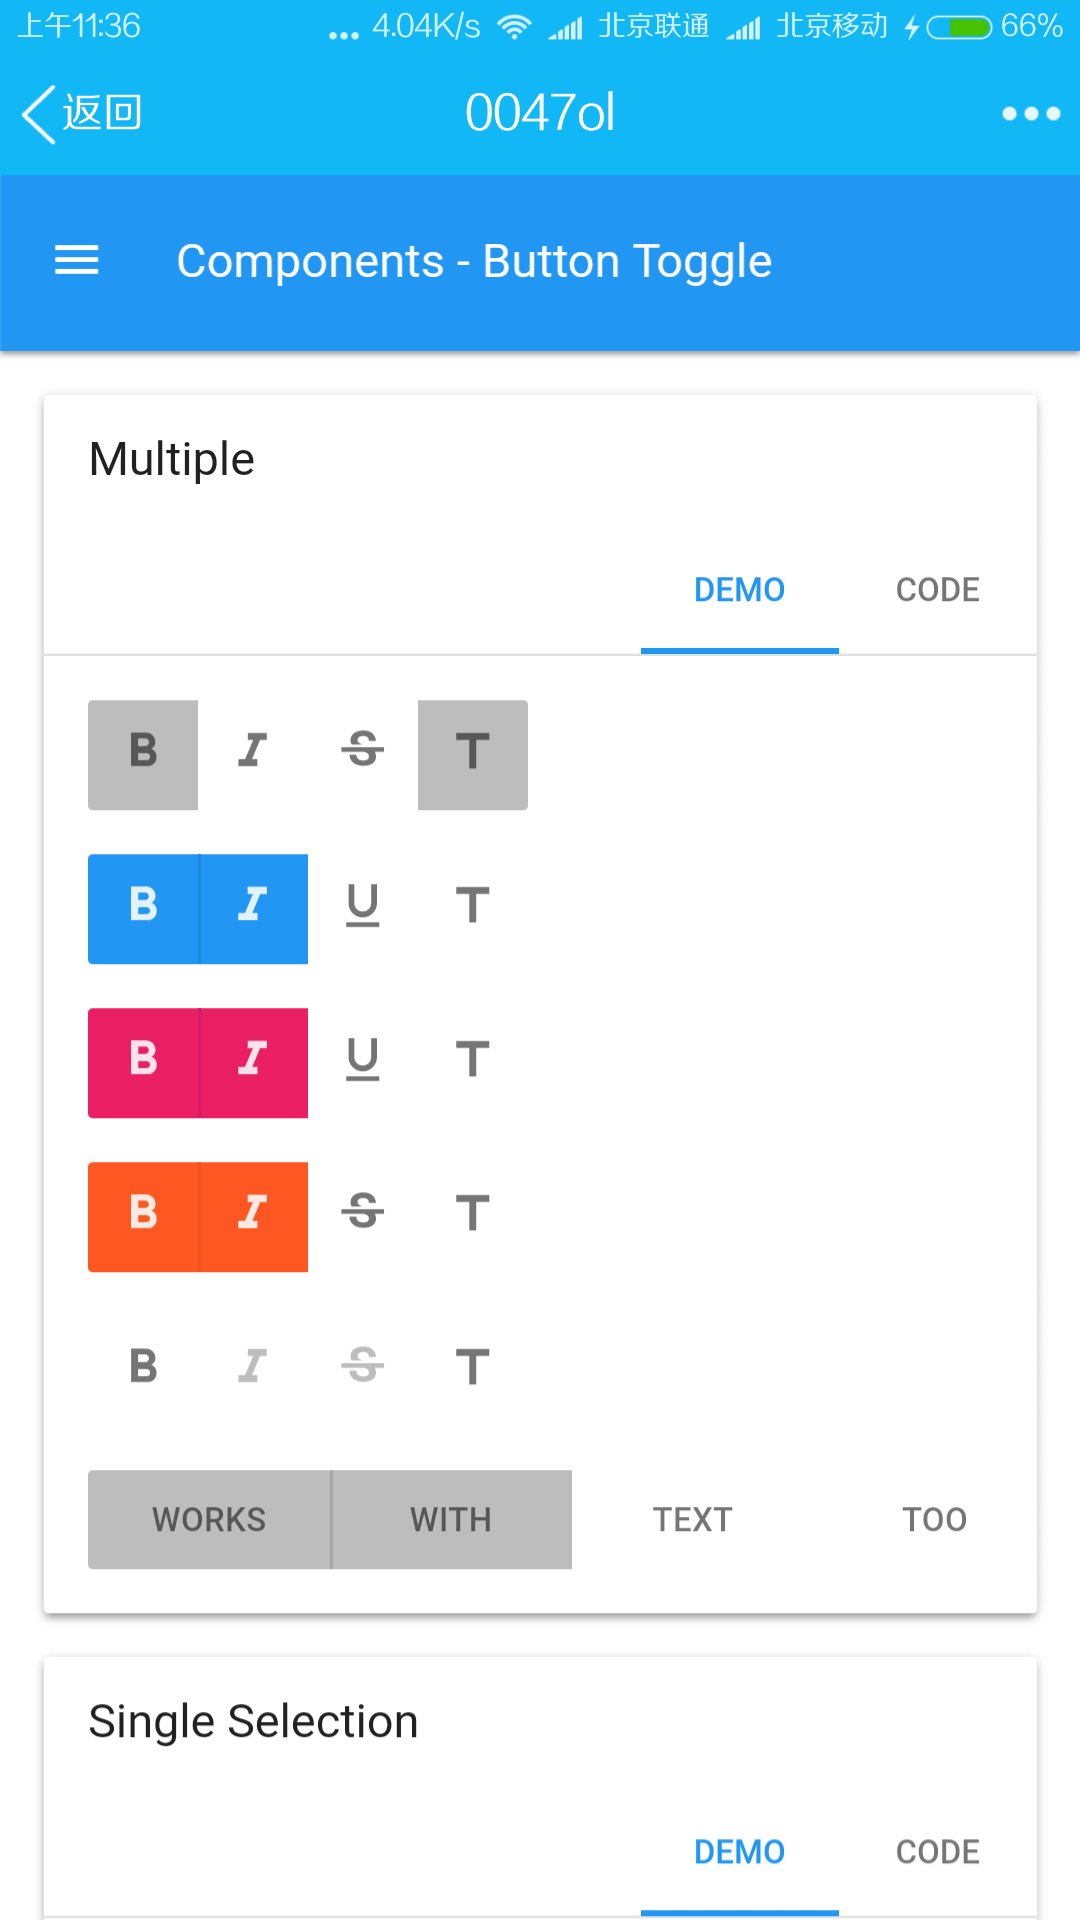Toggle the Underline icon in the pink row
This screenshot has height=1920, width=1080.
tap(362, 1059)
